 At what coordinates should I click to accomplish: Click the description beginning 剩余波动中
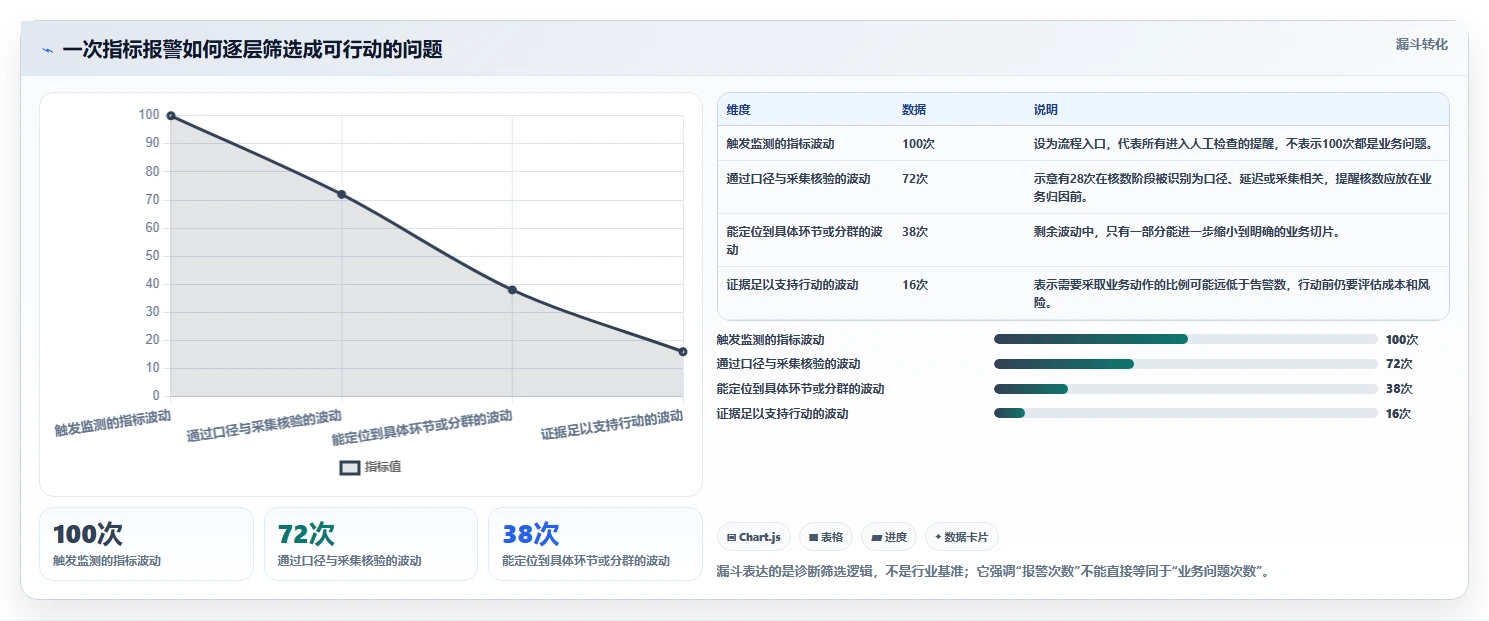pyautogui.click(x=1187, y=232)
